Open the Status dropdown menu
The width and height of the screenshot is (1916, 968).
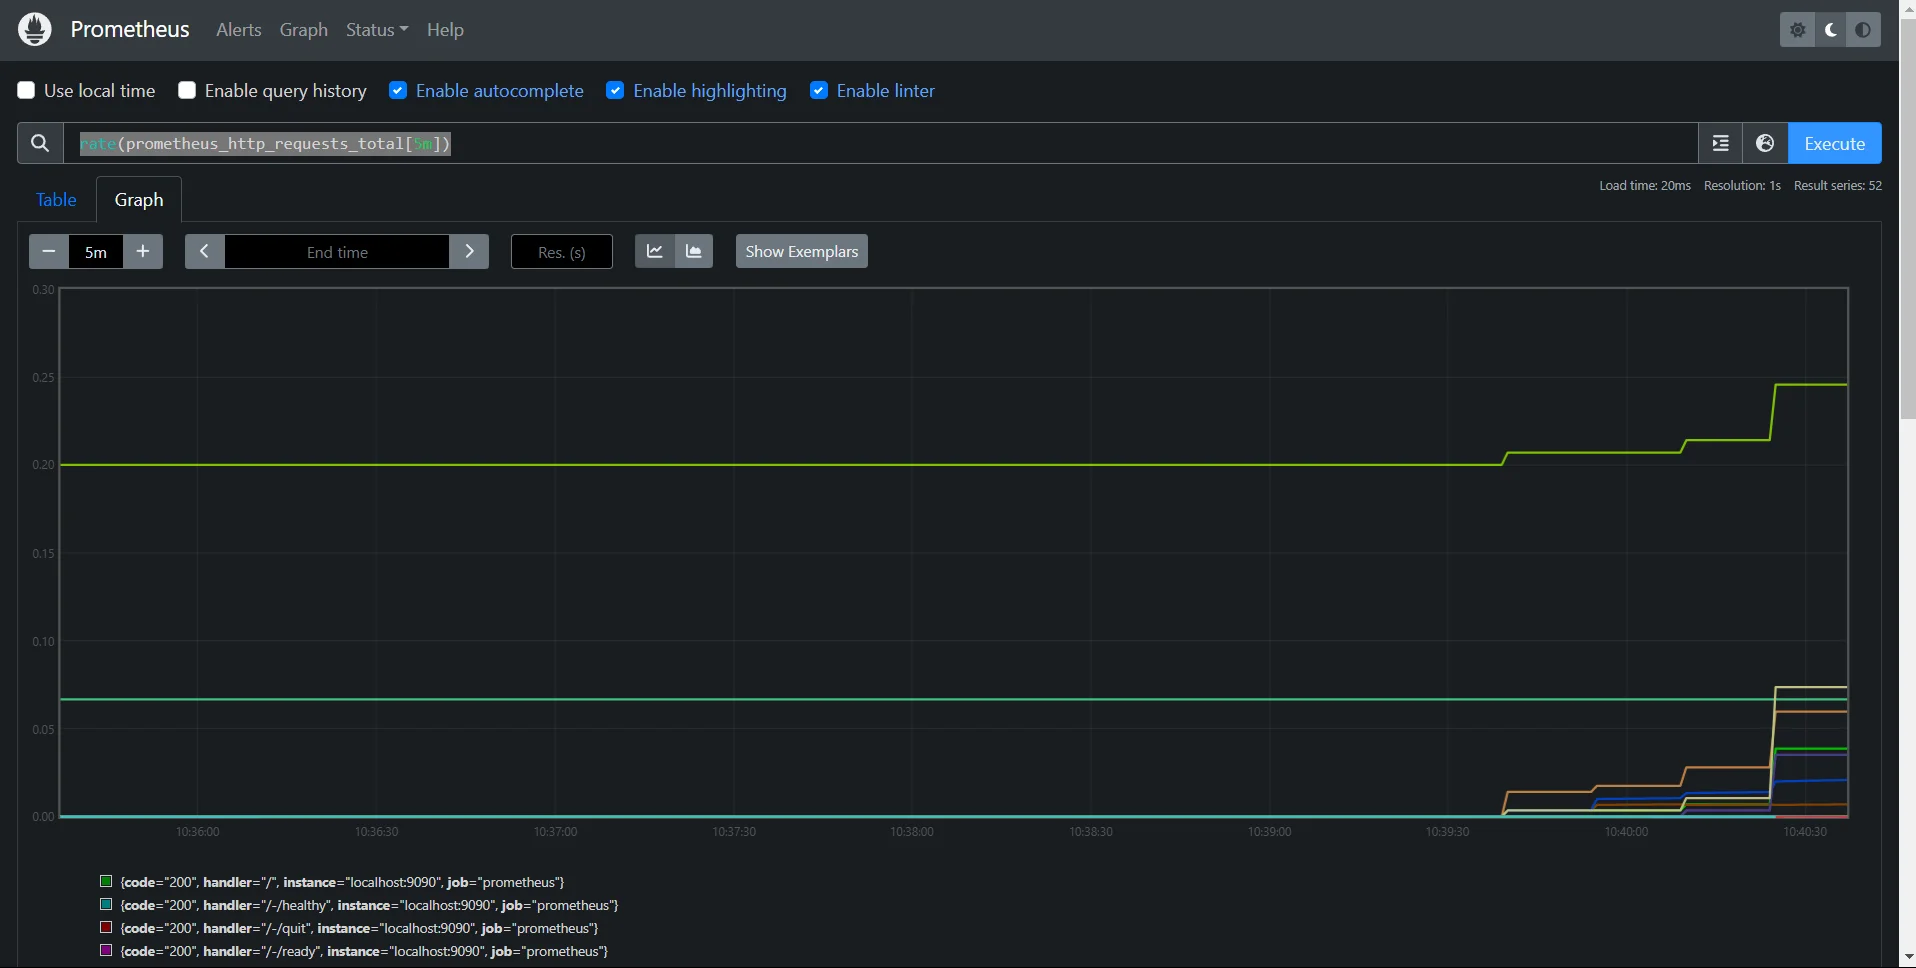point(376,29)
